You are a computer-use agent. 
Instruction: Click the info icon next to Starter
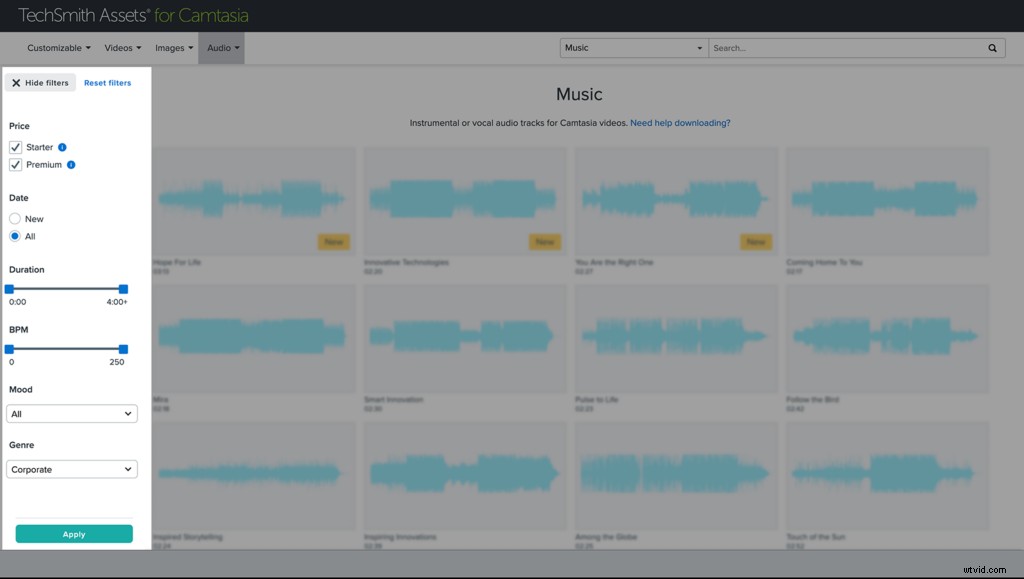click(x=63, y=146)
